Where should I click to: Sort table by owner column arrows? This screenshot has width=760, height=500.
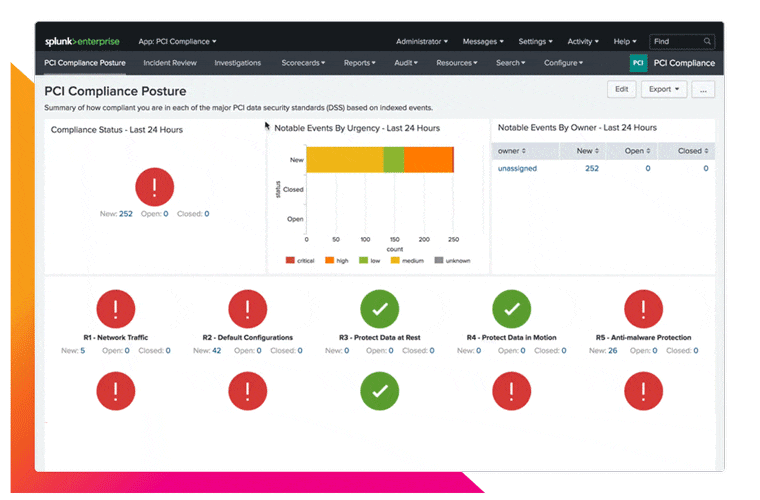pyautogui.click(x=523, y=151)
